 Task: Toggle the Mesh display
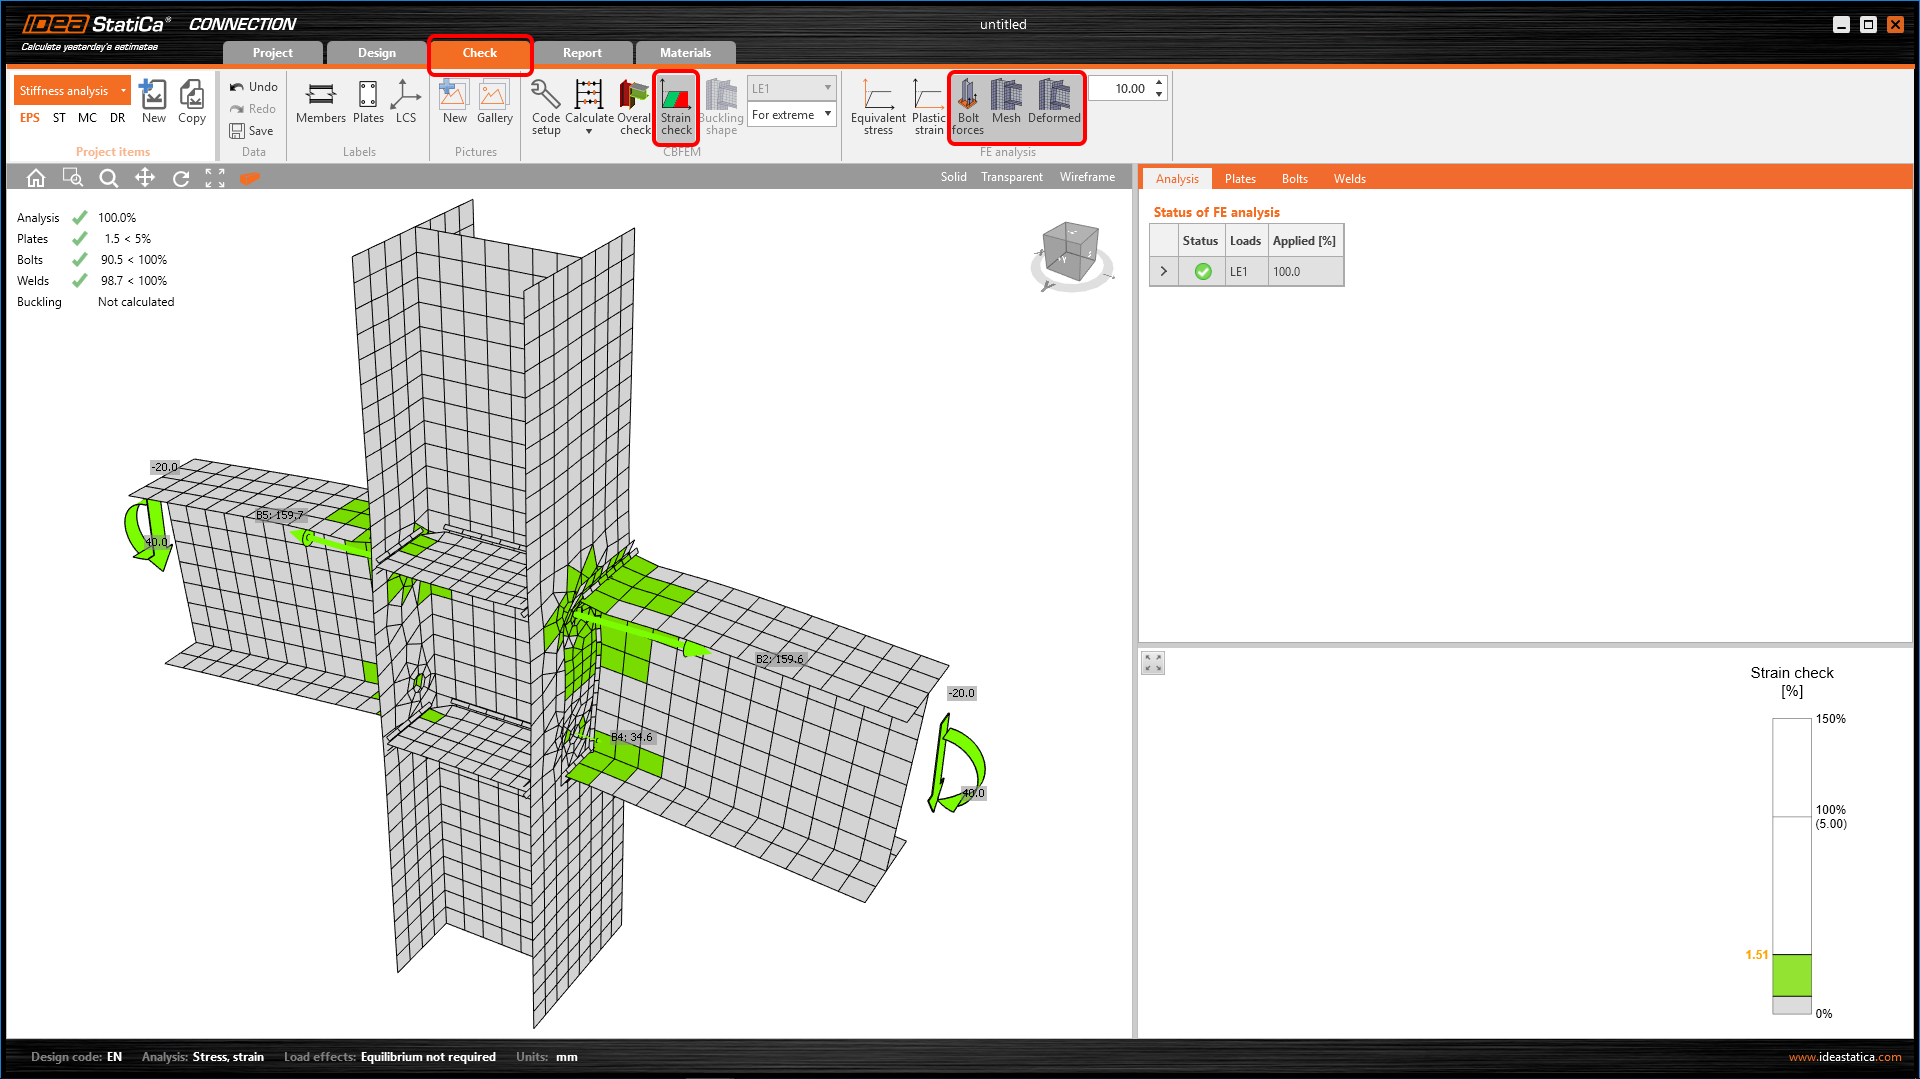[x=1006, y=102]
